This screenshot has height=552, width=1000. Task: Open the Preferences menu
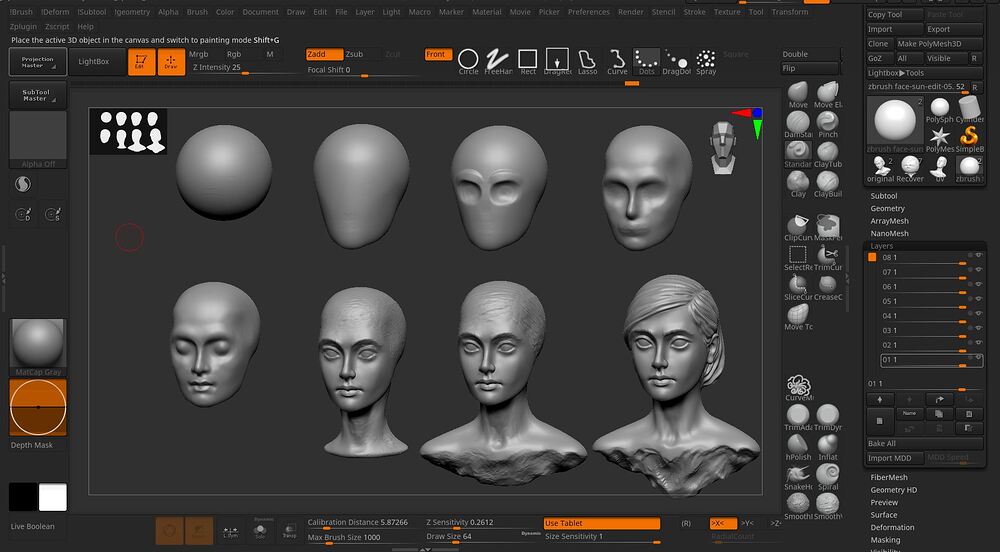(589, 12)
